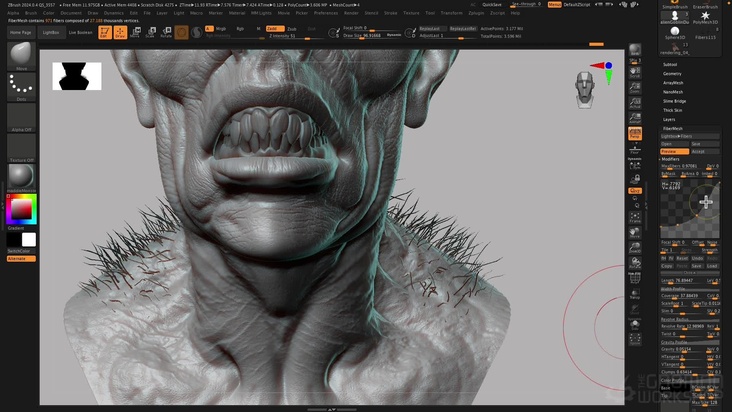732x412 pixels.
Task: Toggle the lock camera icon
Action: [635, 179]
